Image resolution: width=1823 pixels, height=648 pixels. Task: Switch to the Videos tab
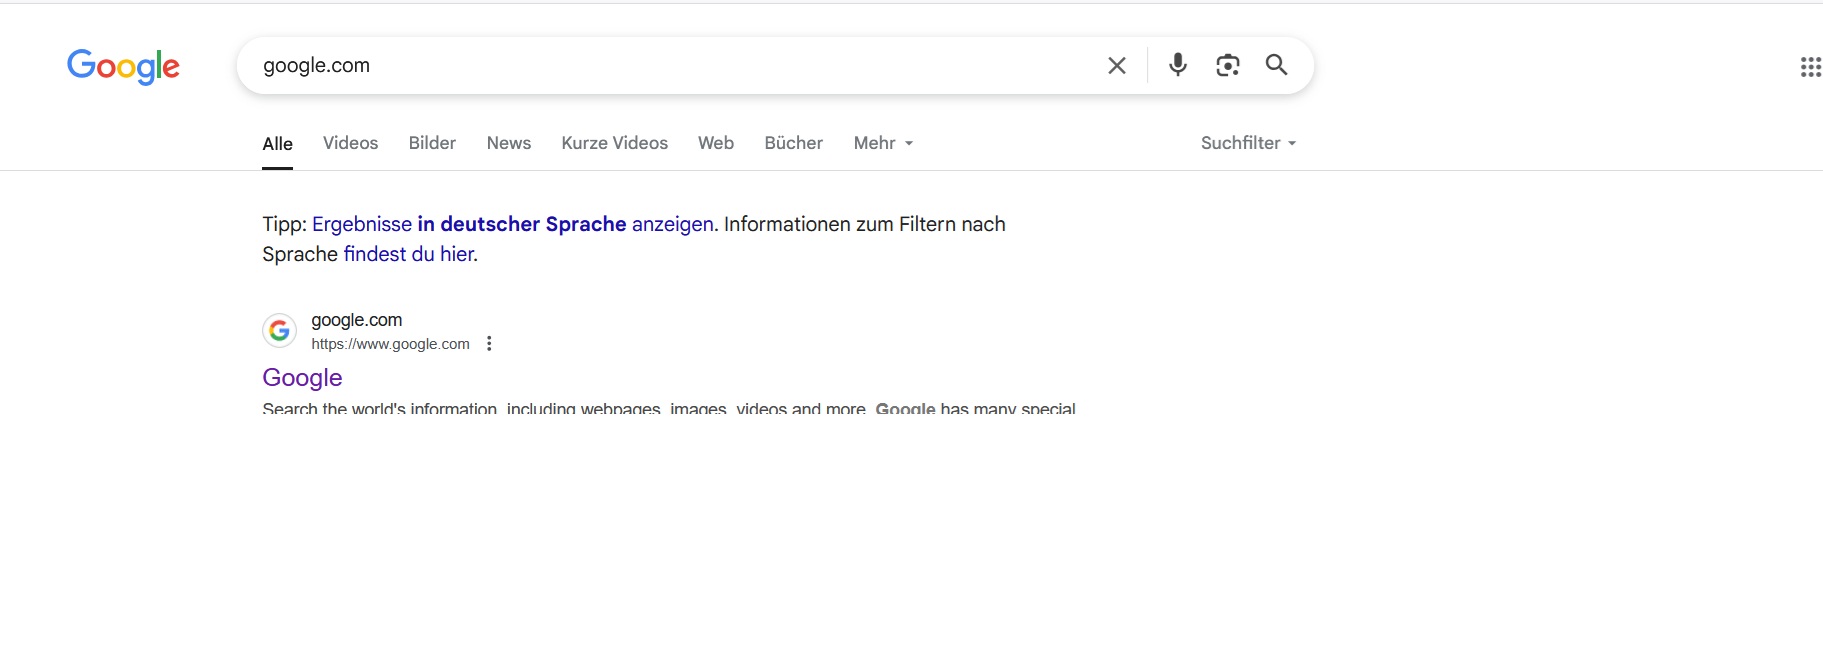(350, 143)
